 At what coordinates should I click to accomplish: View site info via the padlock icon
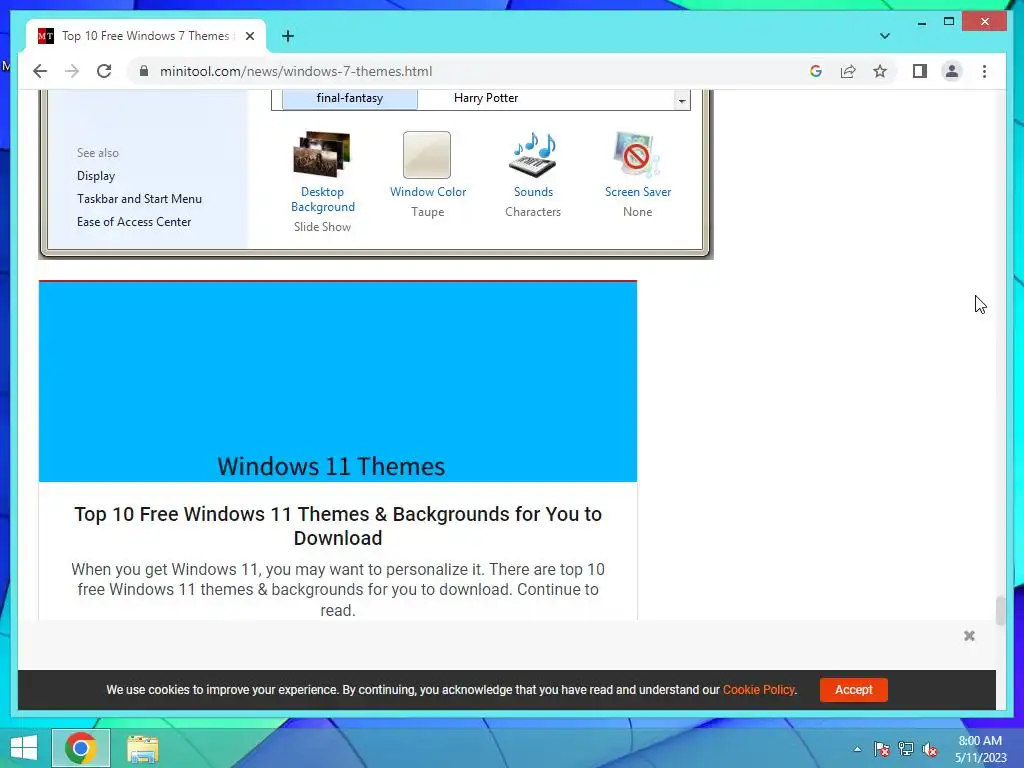[144, 71]
